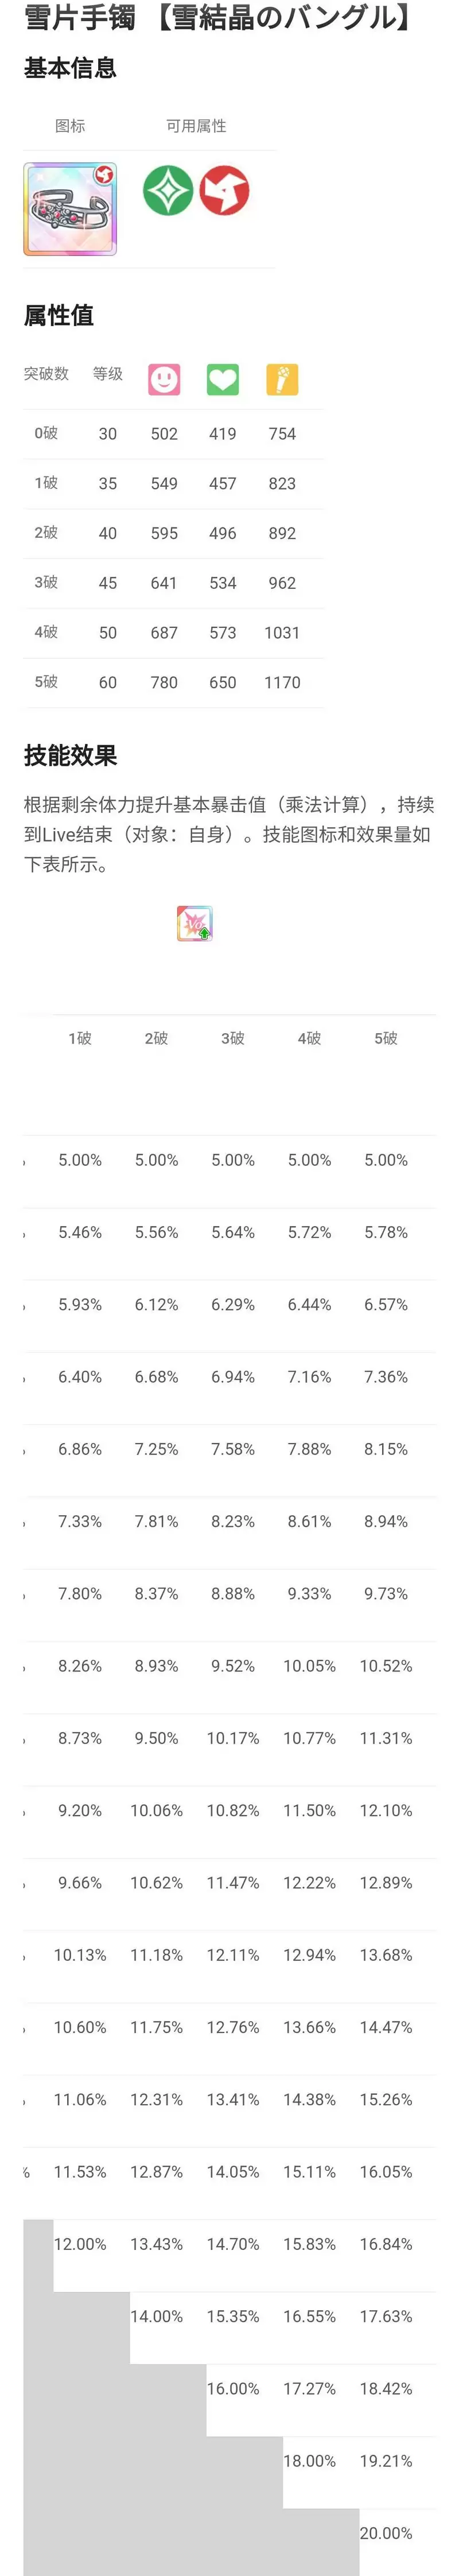Click the pink smiley face stat icon
Screen dimensions: 459x2576
pos(164,379)
